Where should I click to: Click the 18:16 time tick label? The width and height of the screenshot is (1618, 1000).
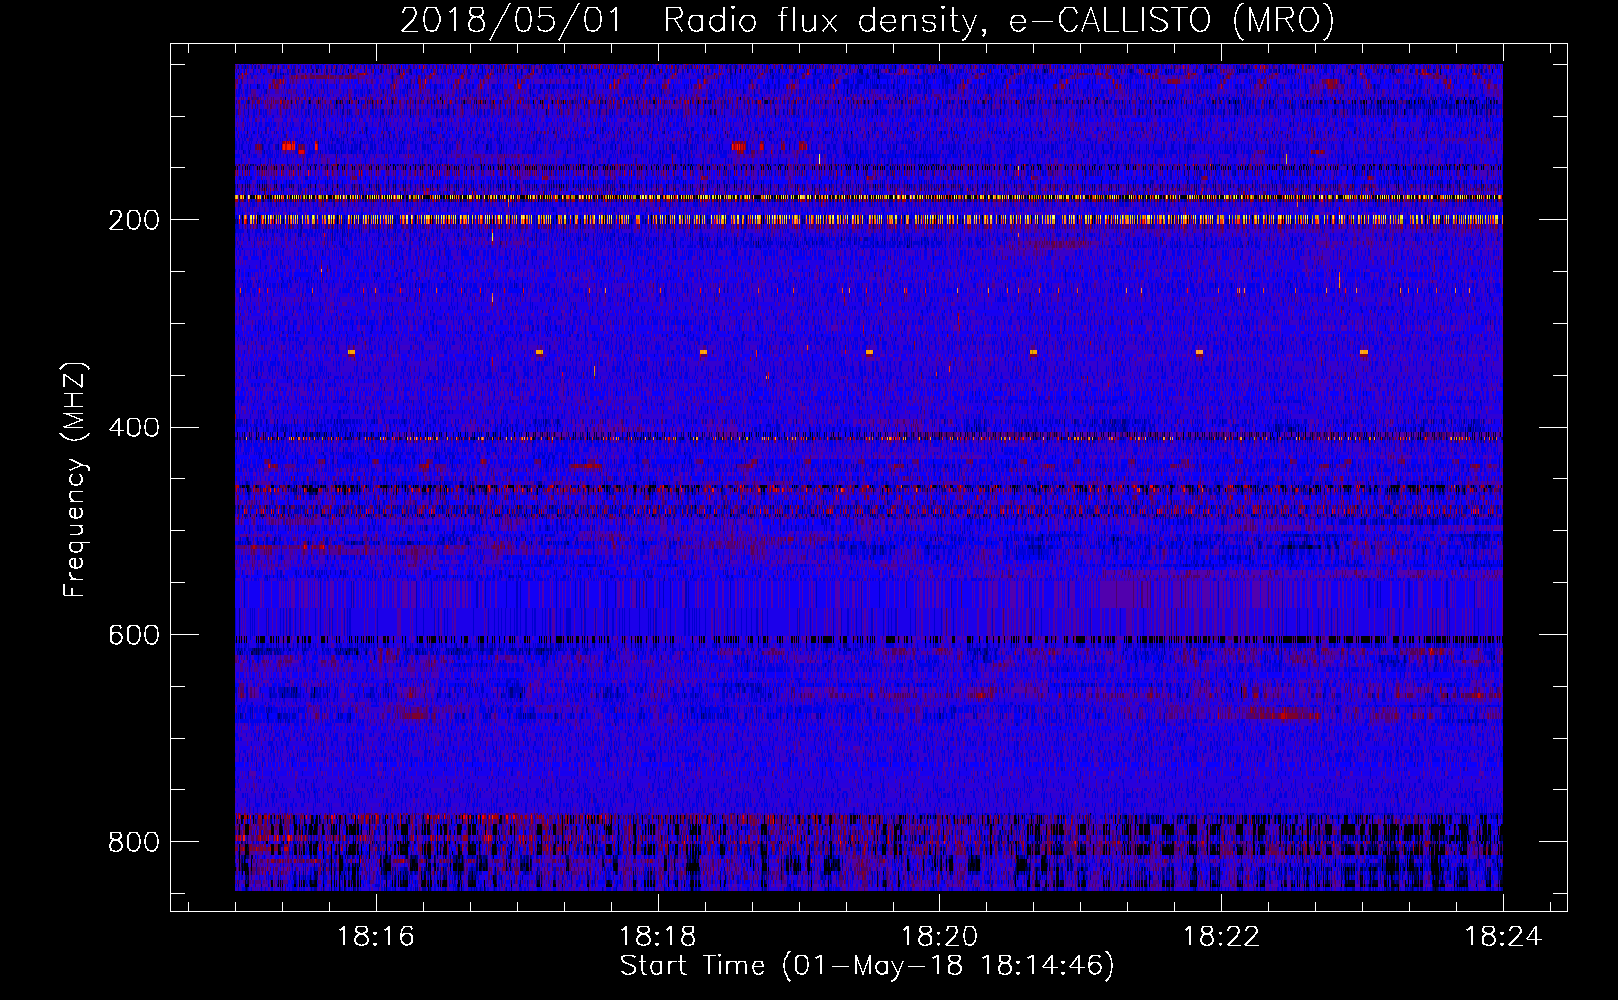pyautogui.click(x=376, y=937)
